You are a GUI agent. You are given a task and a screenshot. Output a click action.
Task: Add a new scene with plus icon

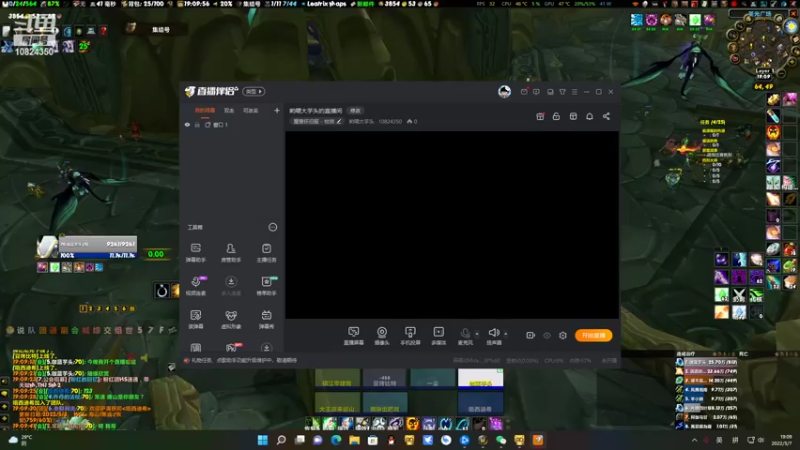tap(277, 110)
